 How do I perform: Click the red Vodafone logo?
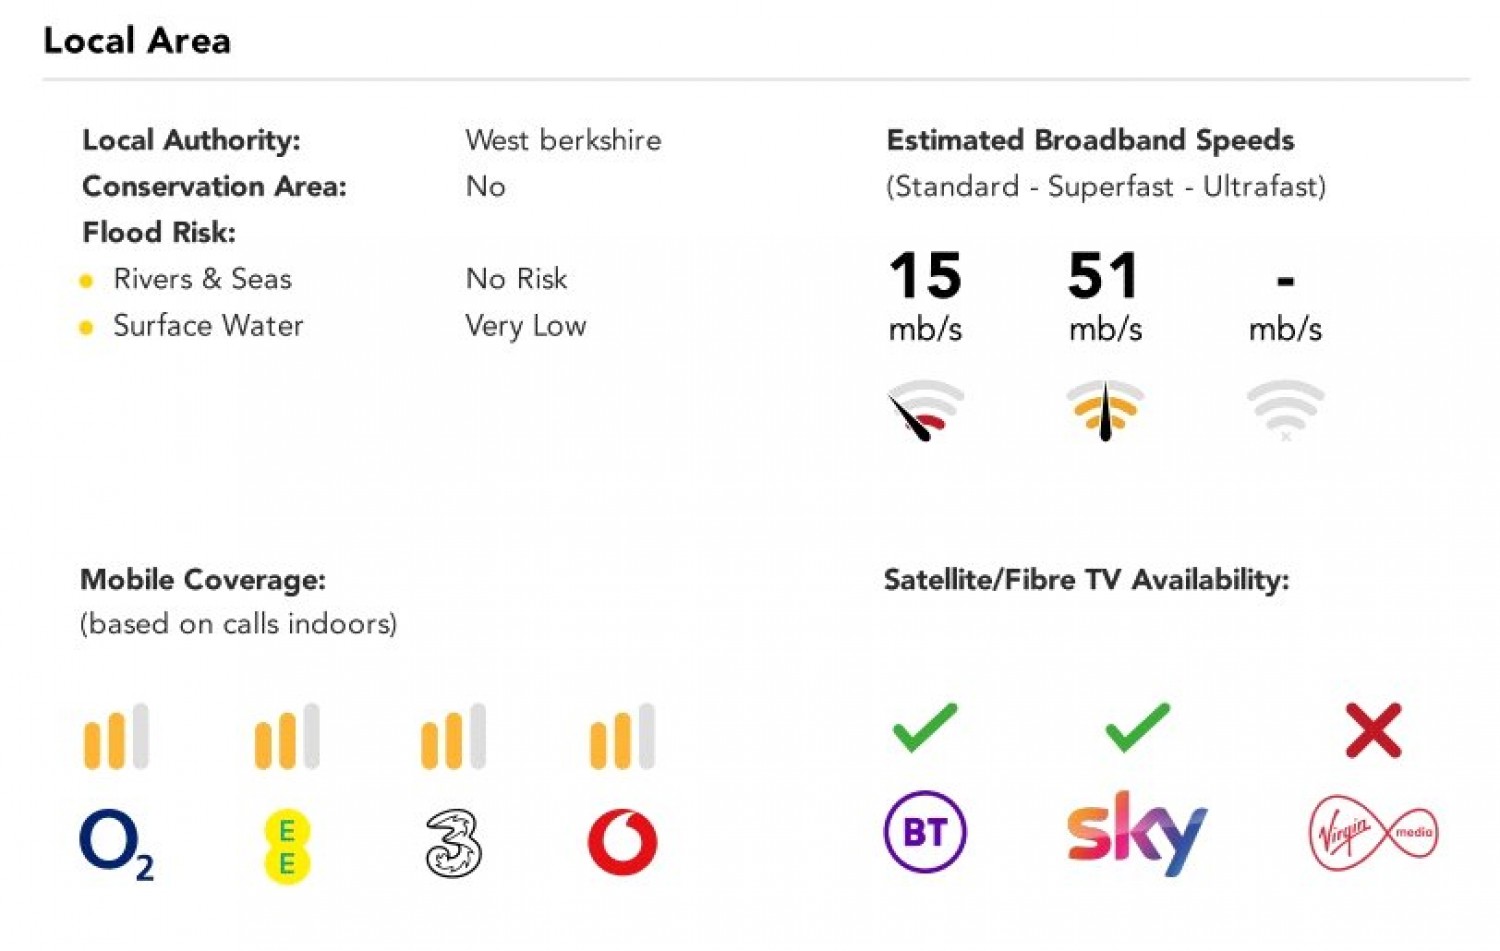622,842
